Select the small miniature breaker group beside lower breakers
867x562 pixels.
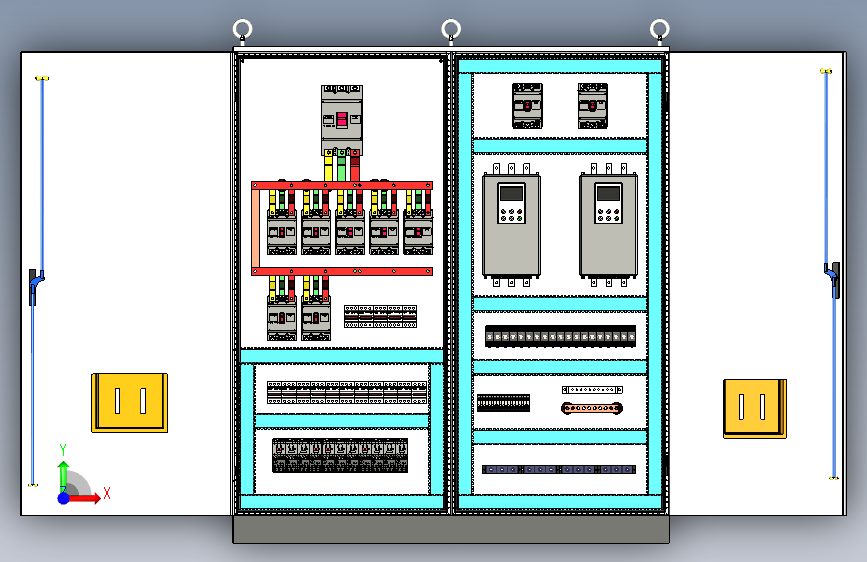tap(380, 316)
